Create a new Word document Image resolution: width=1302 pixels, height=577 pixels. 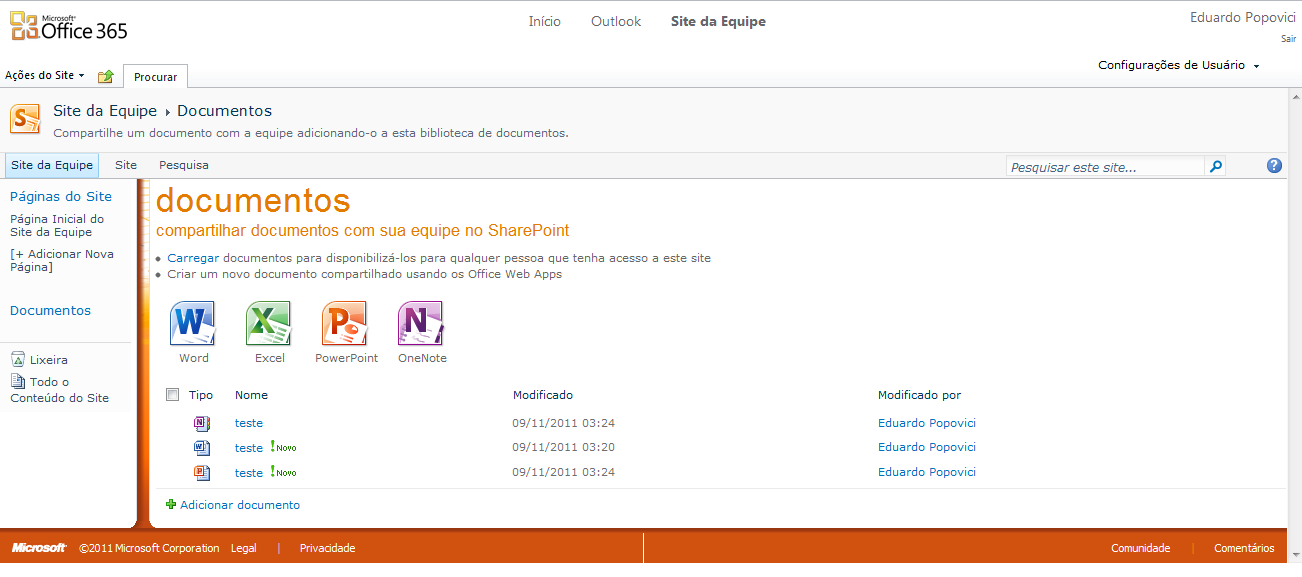(194, 324)
